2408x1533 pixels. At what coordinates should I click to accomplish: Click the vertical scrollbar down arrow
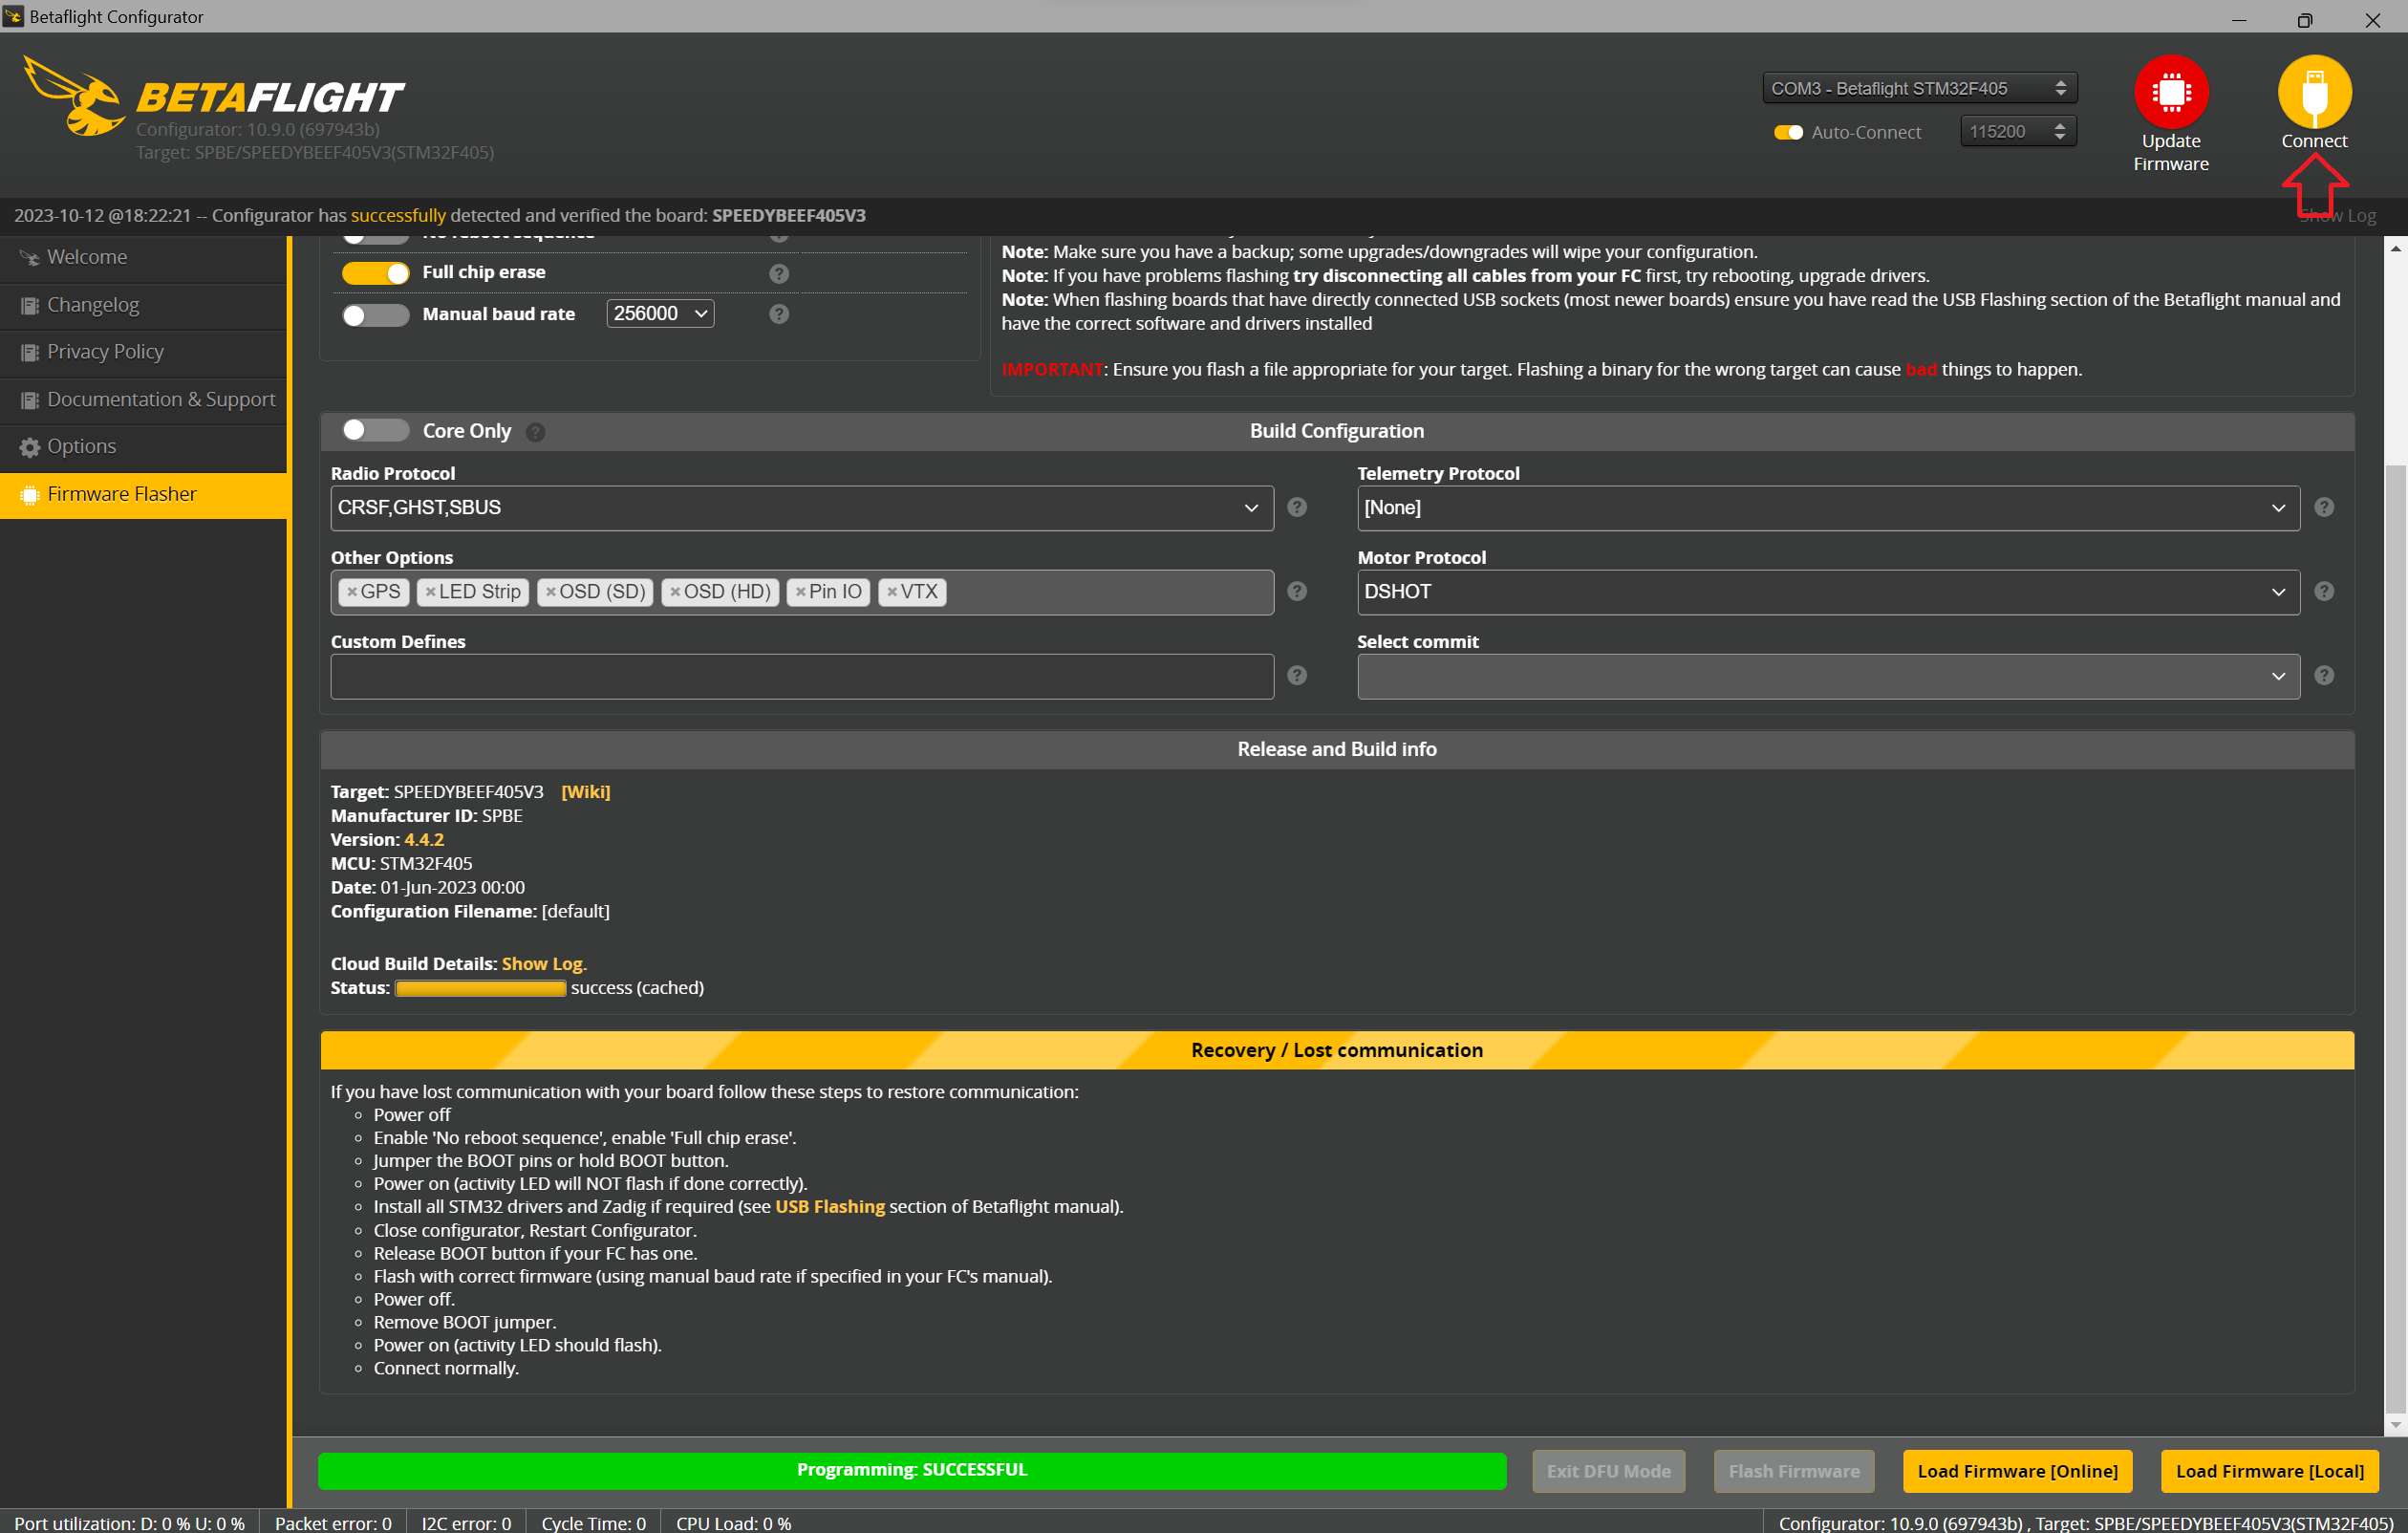pos(2394,1425)
